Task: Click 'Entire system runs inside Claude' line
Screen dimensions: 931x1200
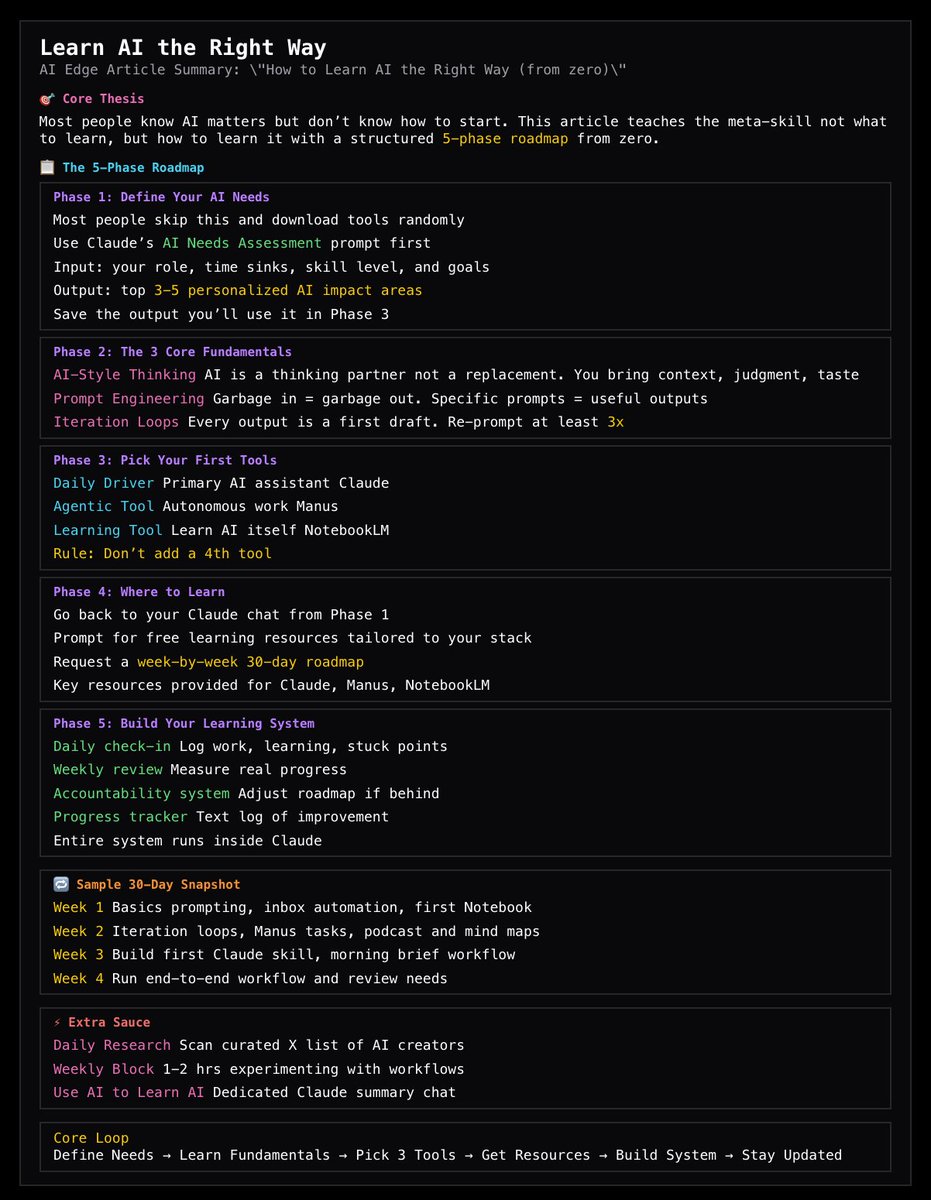Action: click(187, 840)
